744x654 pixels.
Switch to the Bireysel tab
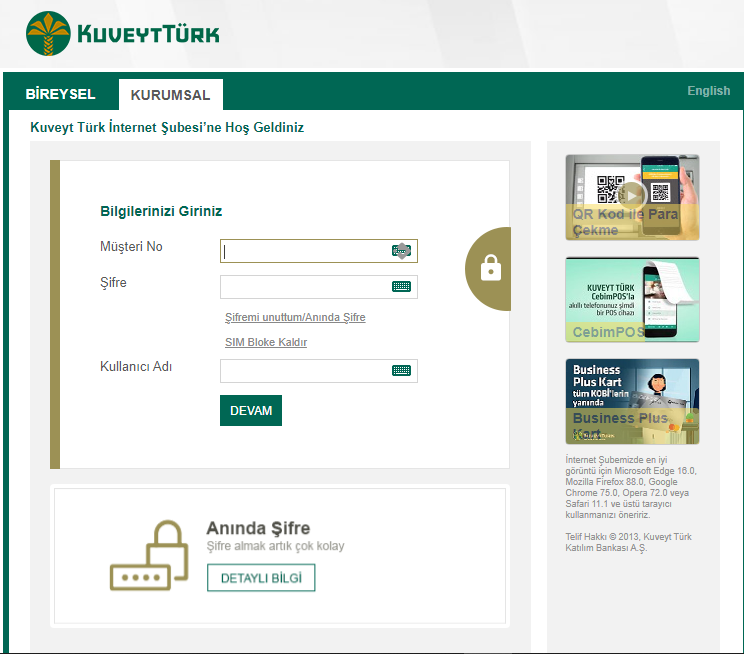click(60, 94)
